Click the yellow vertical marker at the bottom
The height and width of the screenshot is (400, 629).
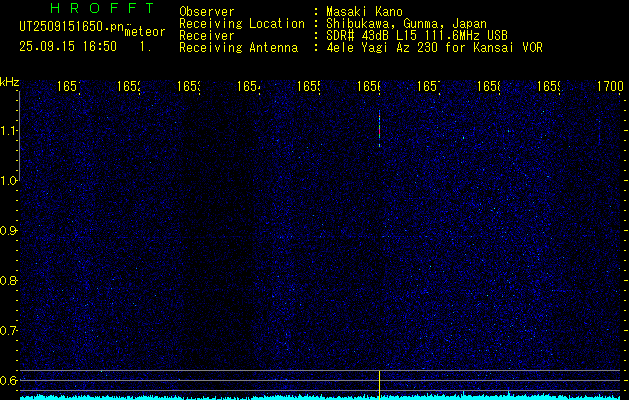(379, 385)
